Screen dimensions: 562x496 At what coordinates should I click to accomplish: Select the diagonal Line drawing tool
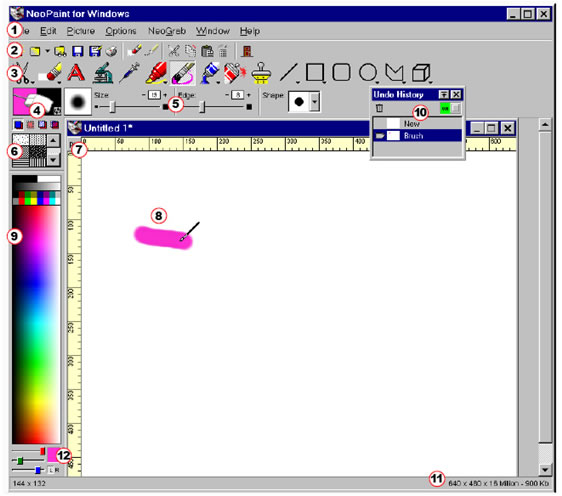pyautogui.click(x=289, y=73)
